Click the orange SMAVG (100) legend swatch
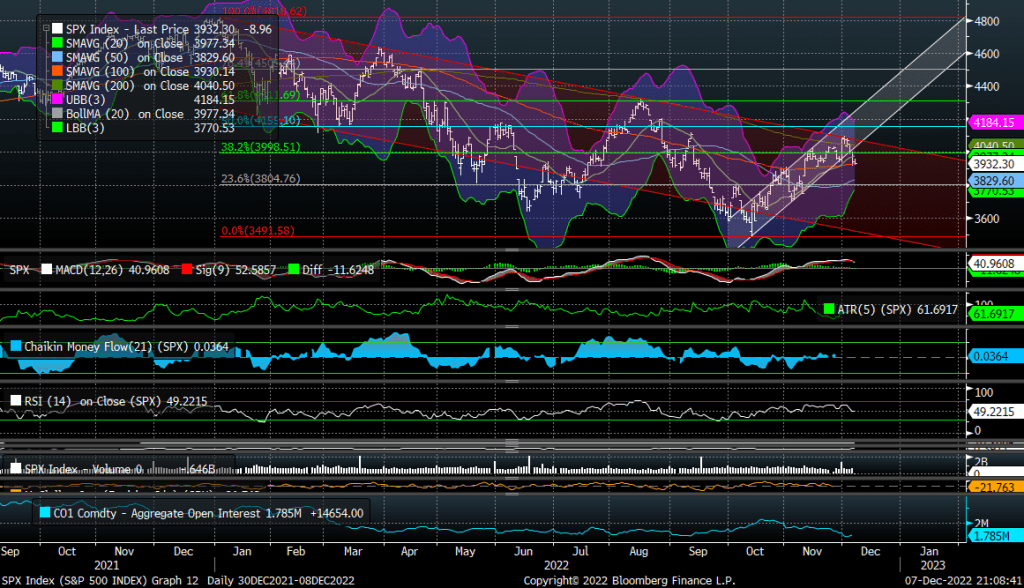 click(x=57, y=71)
